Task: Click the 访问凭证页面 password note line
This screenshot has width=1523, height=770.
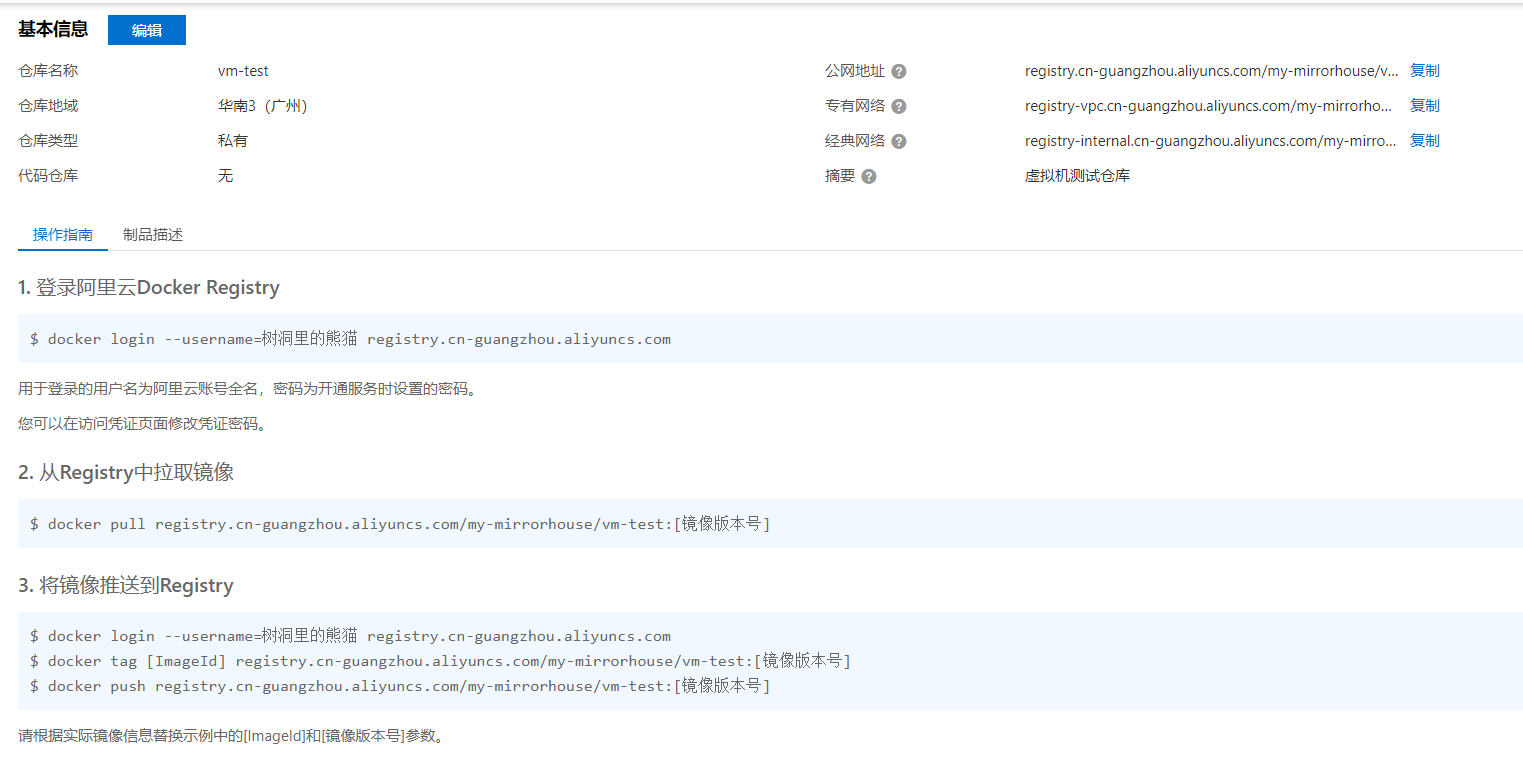Action: (x=143, y=424)
